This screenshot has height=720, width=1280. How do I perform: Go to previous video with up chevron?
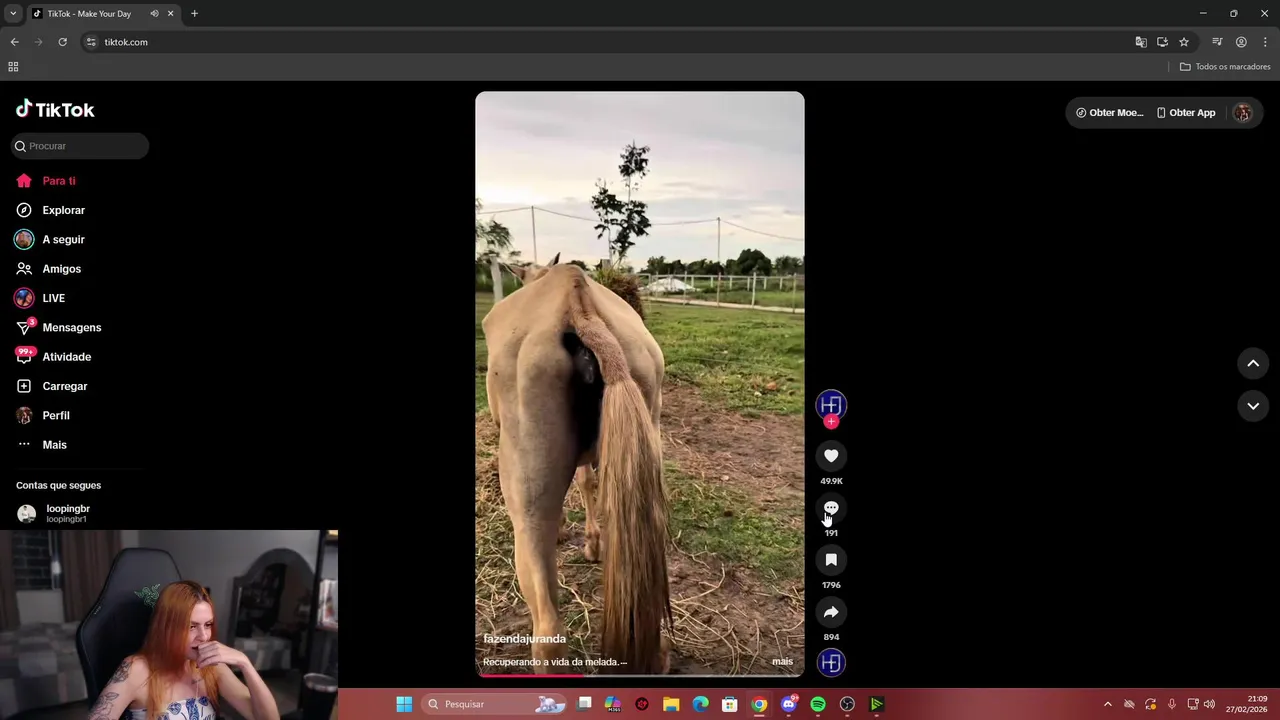coord(1253,363)
